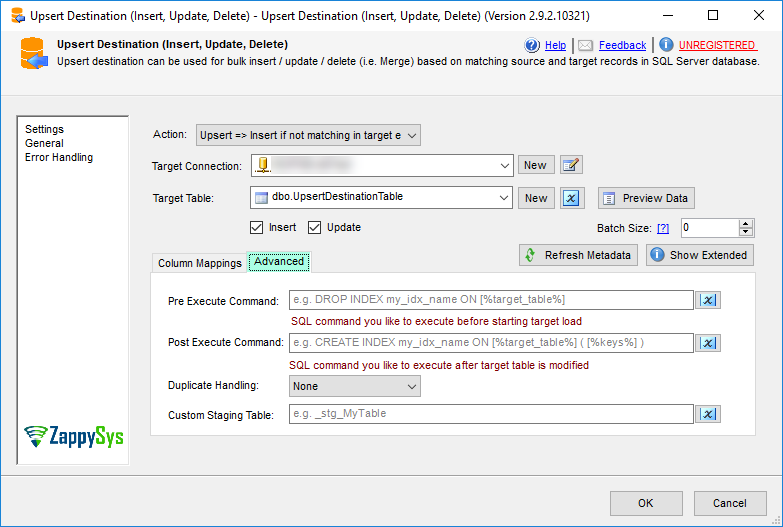Image resolution: width=783 pixels, height=527 pixels.
Task: Click the Refresh Metadata button
Action: click(578, 255)
